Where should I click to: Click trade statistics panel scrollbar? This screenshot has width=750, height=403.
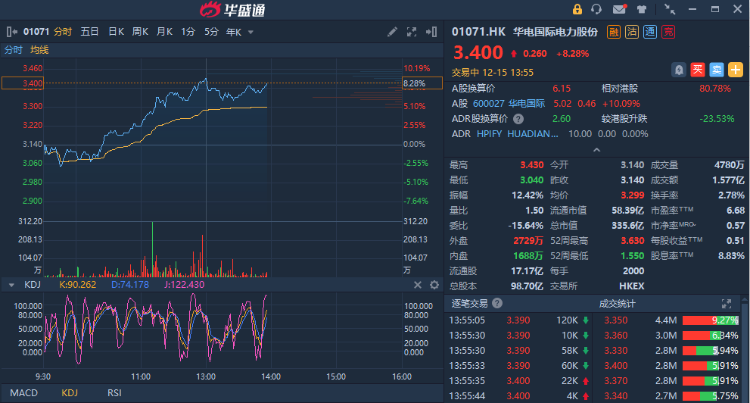(745, 349)
